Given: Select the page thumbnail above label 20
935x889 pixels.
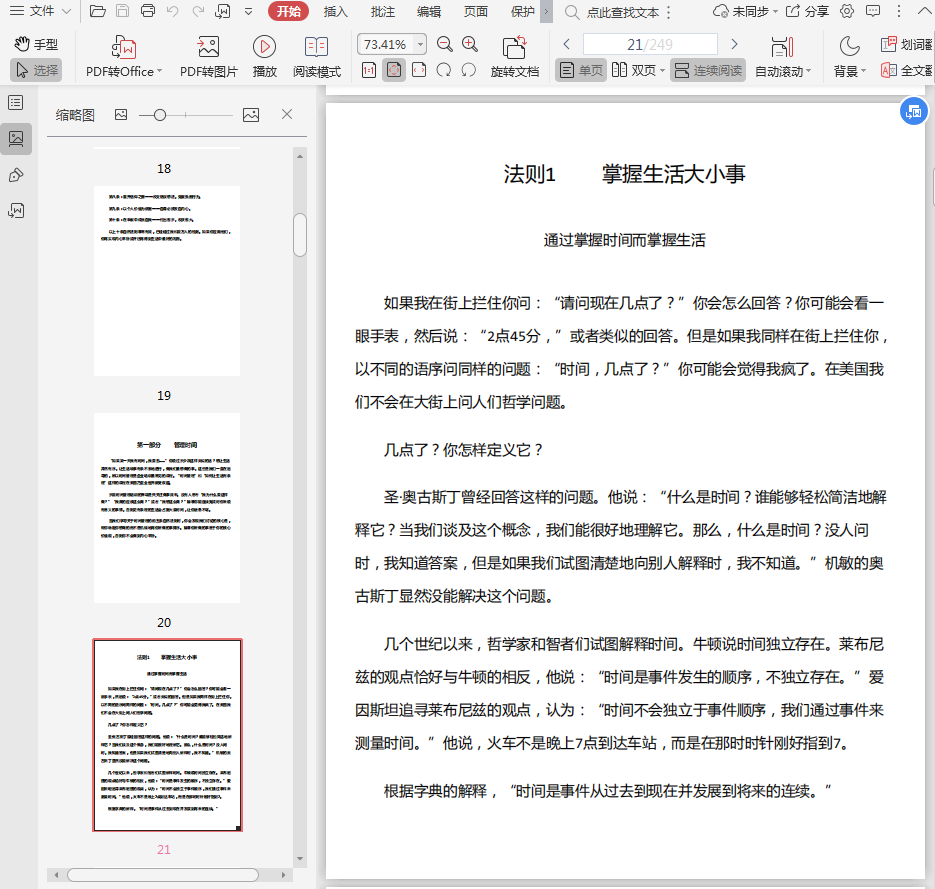Looking at the screenshot, I should click(x=167, y=508).
